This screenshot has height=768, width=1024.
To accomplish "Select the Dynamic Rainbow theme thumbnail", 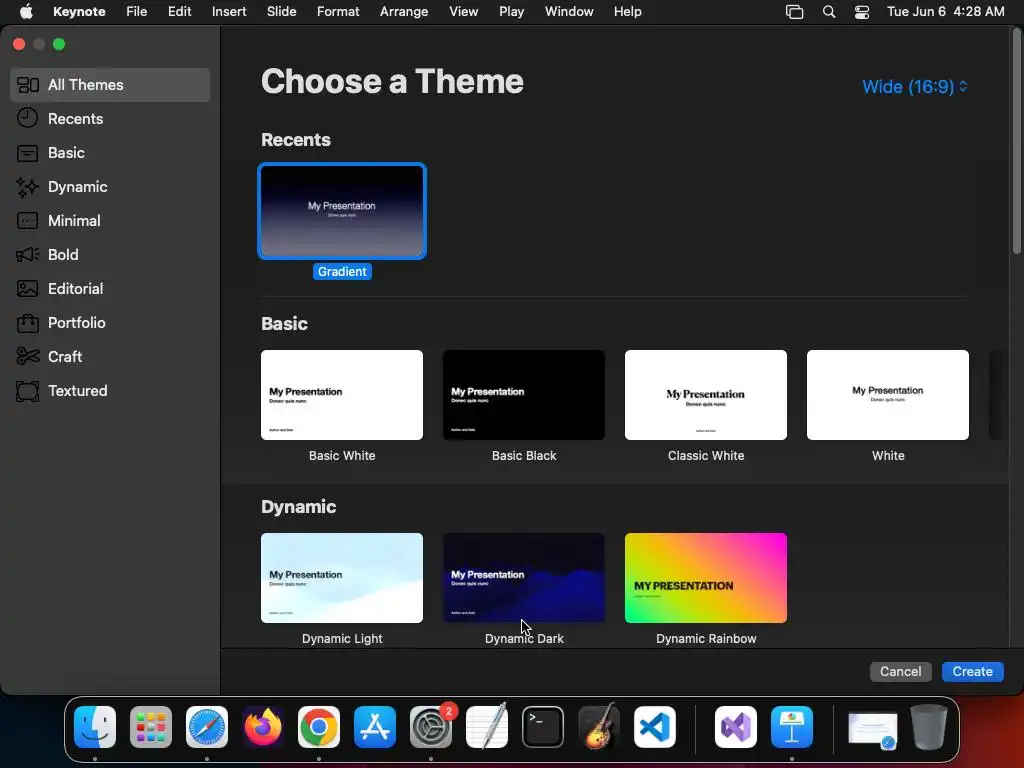I will [706, 578].
